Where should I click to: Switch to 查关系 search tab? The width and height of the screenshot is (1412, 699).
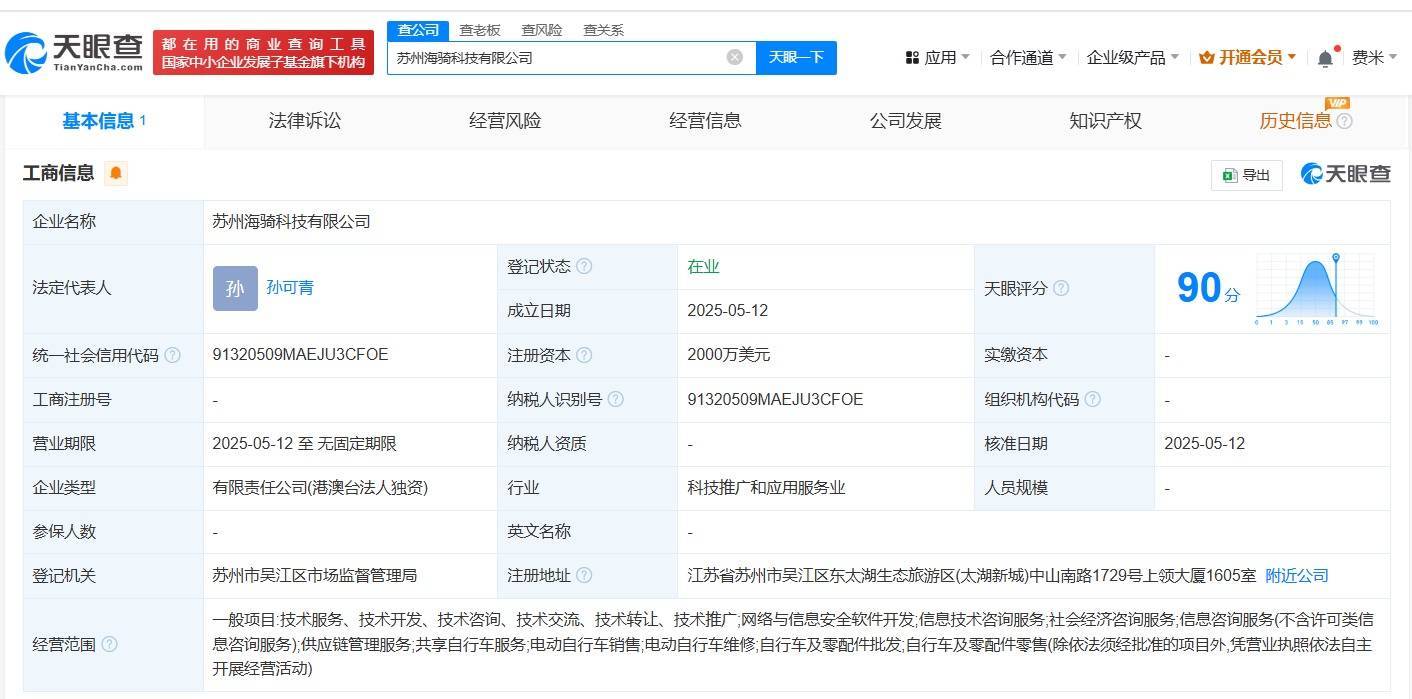click(x=603, y=30)
